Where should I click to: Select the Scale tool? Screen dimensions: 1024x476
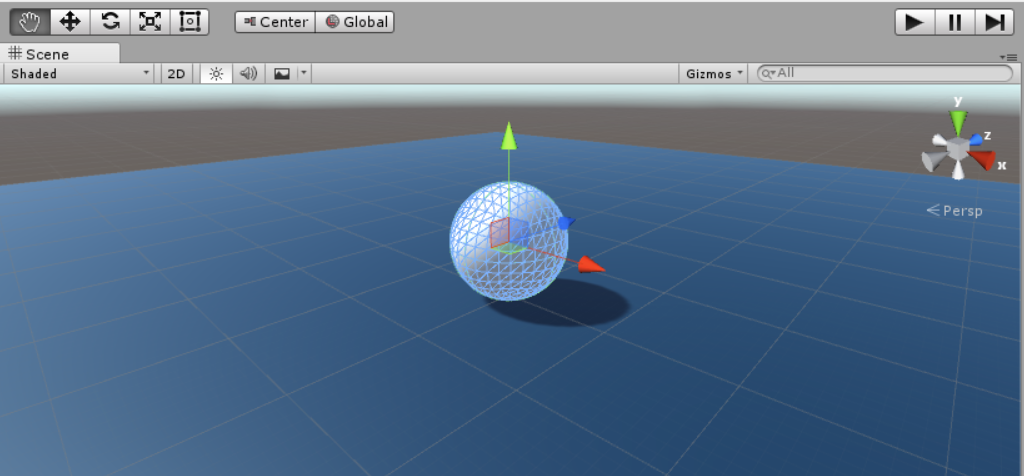click(x=150, y=22)
